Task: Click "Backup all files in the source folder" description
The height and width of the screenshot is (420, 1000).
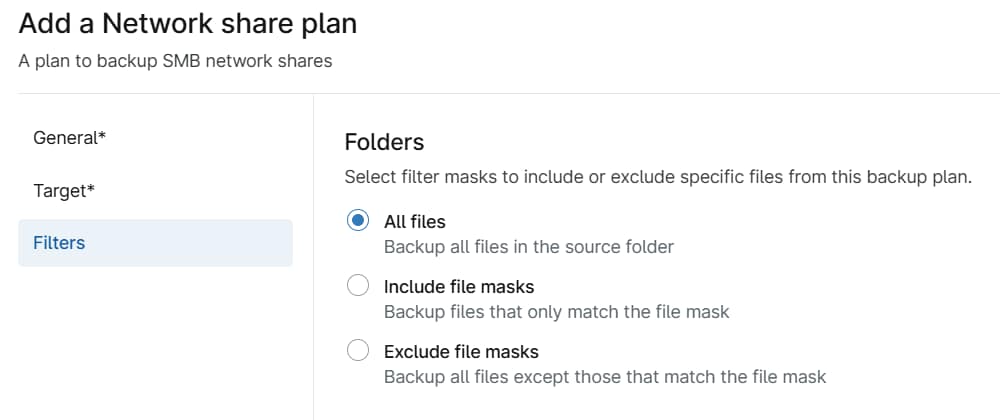Action: (529, 246)
